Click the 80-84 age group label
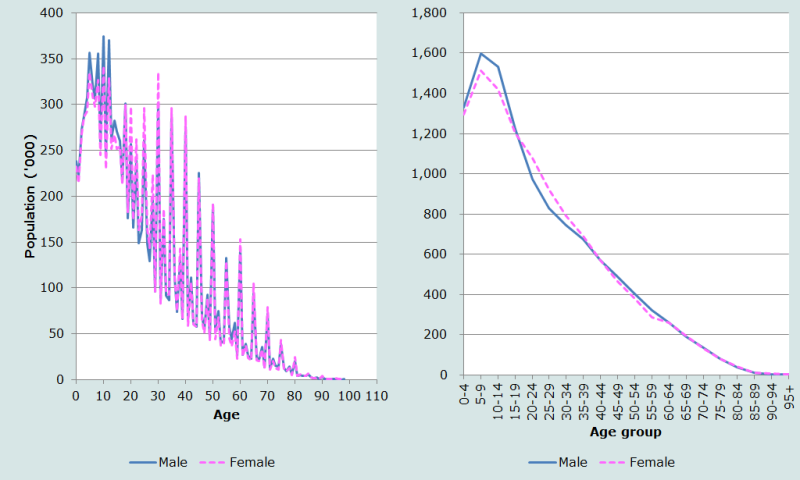 pyautogui.click(x=738, y=402)
